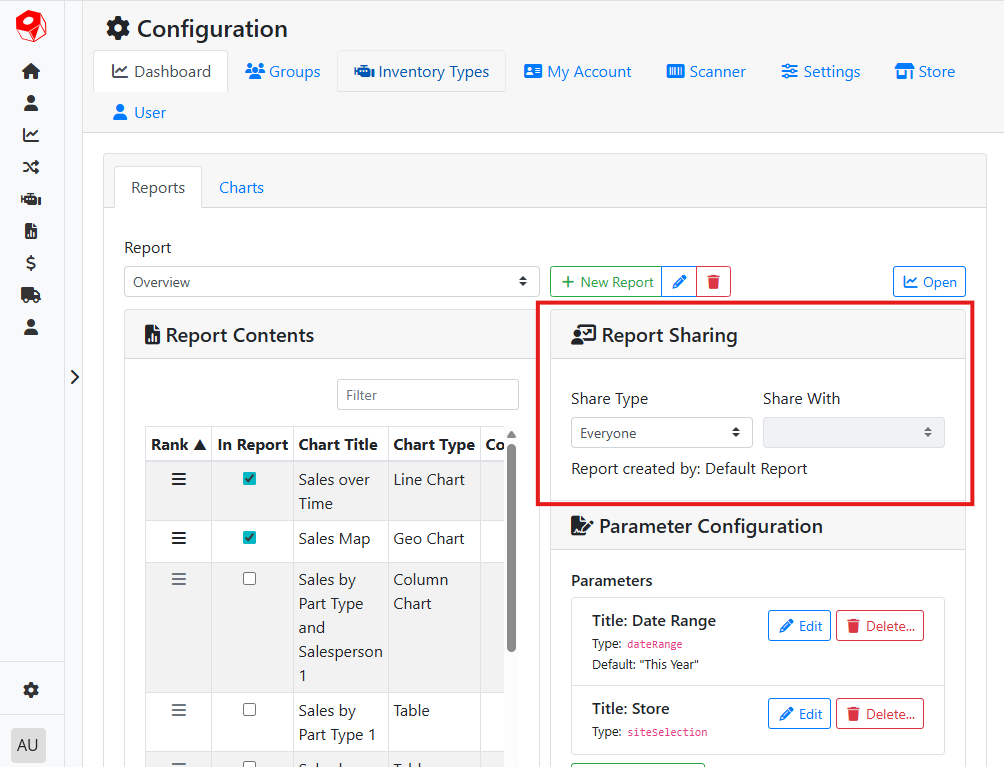Open the settings gear in sidebar bottom
Viewport: 1004px width, 767px height.
[x=31, y=690]
